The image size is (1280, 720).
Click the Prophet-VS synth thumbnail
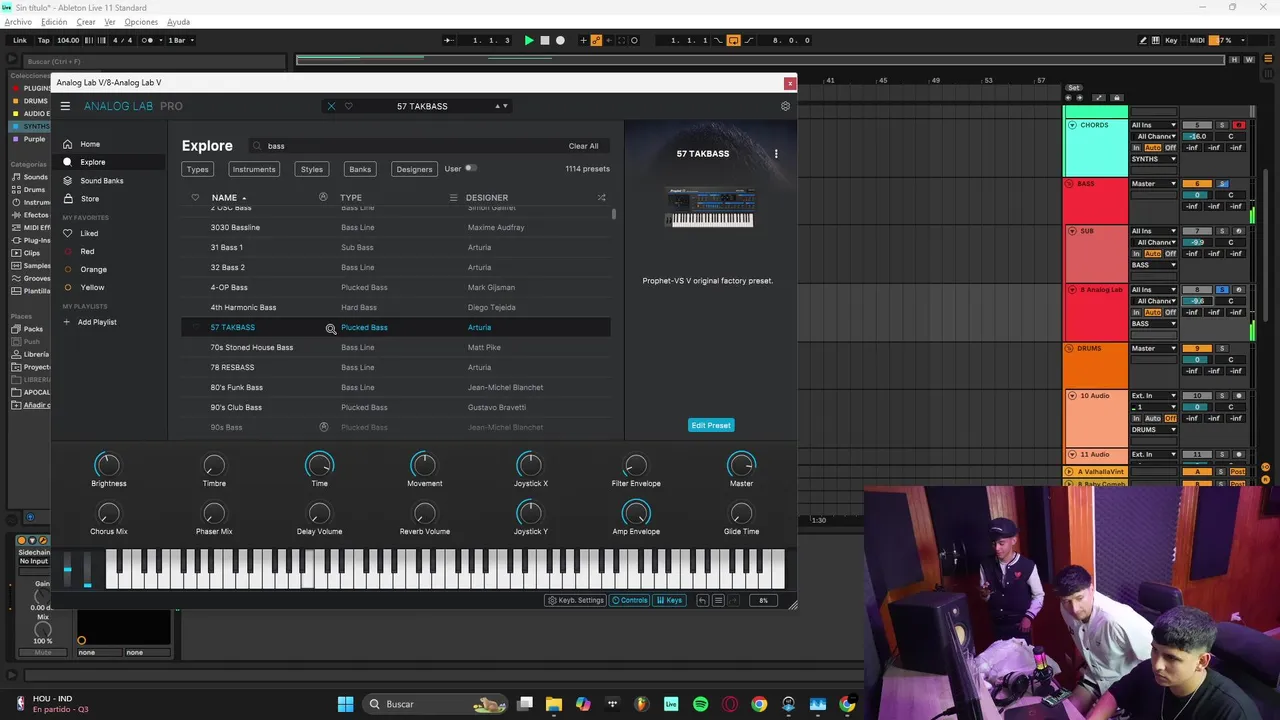coord(710,207)
